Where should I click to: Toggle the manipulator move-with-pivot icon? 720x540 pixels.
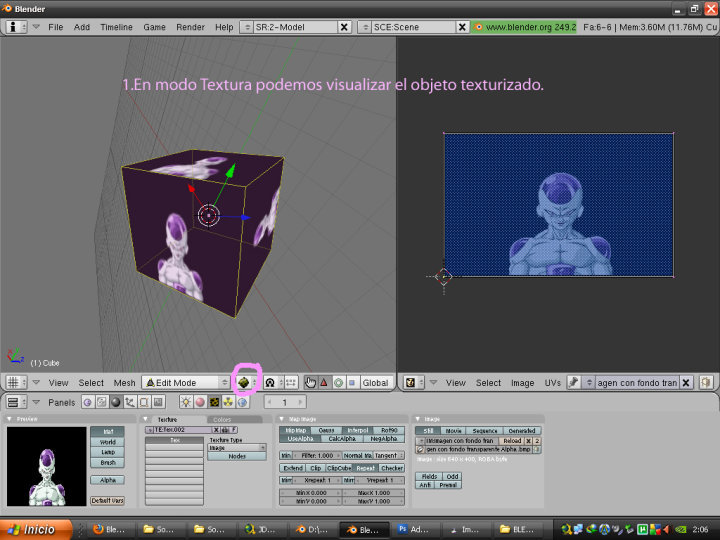tap(291, 382)
